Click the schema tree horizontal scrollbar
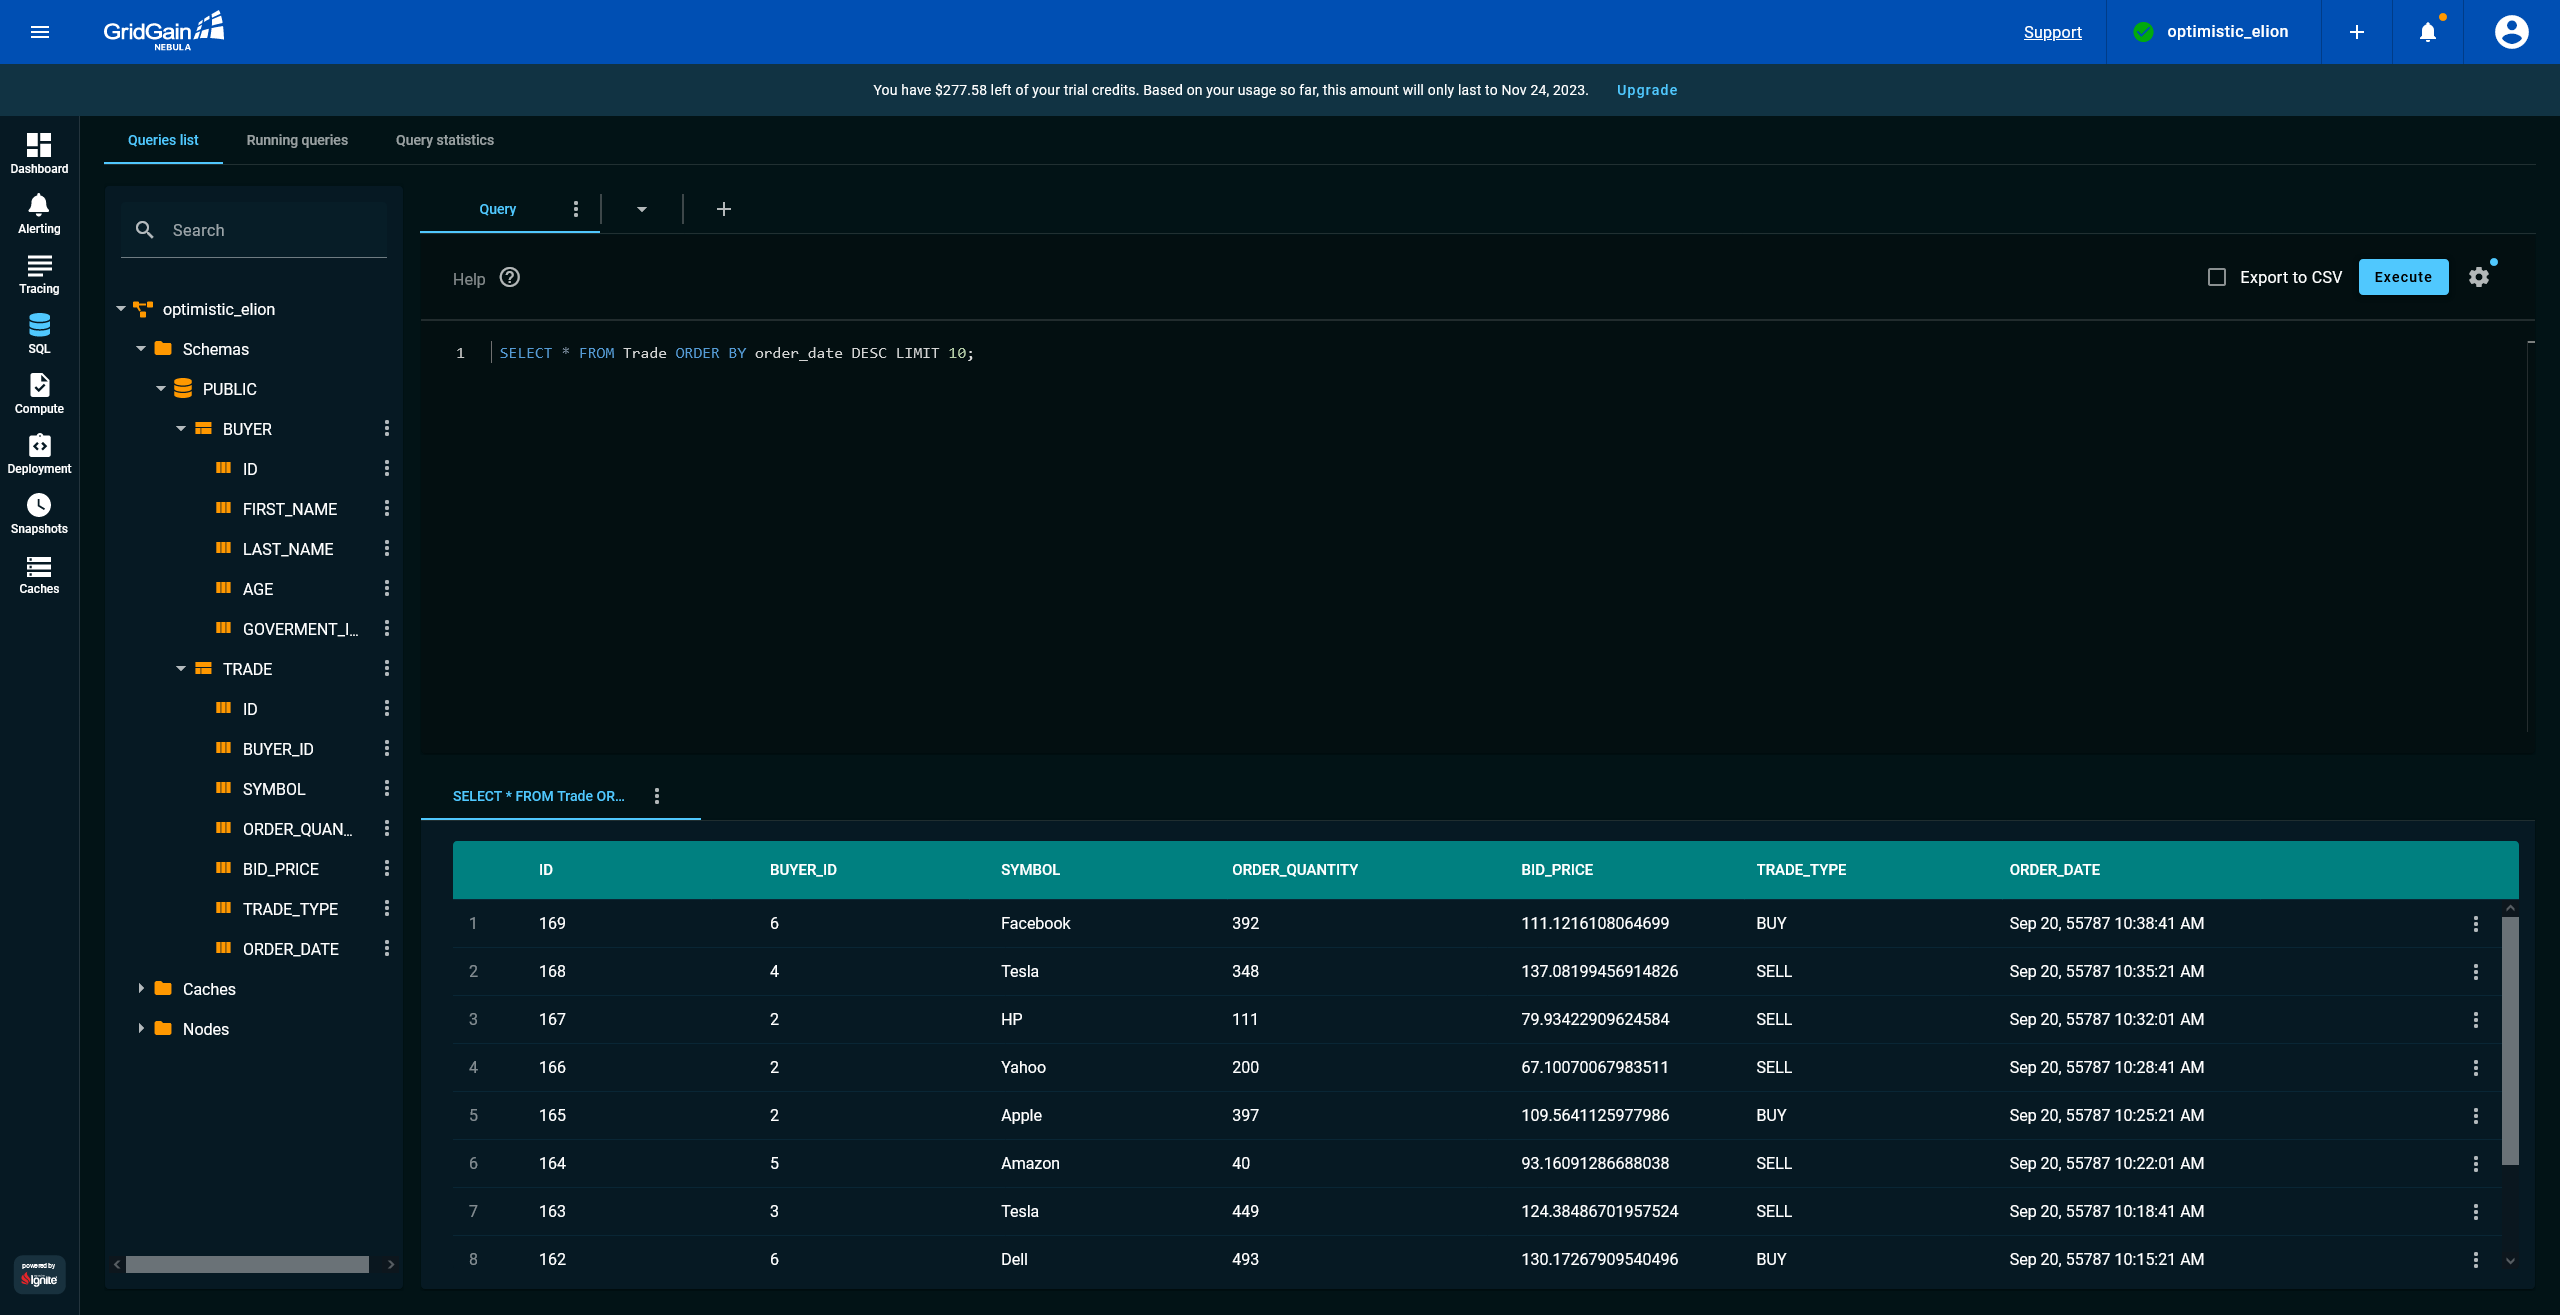2560x1315 pixels. [x=247, y=1264]
